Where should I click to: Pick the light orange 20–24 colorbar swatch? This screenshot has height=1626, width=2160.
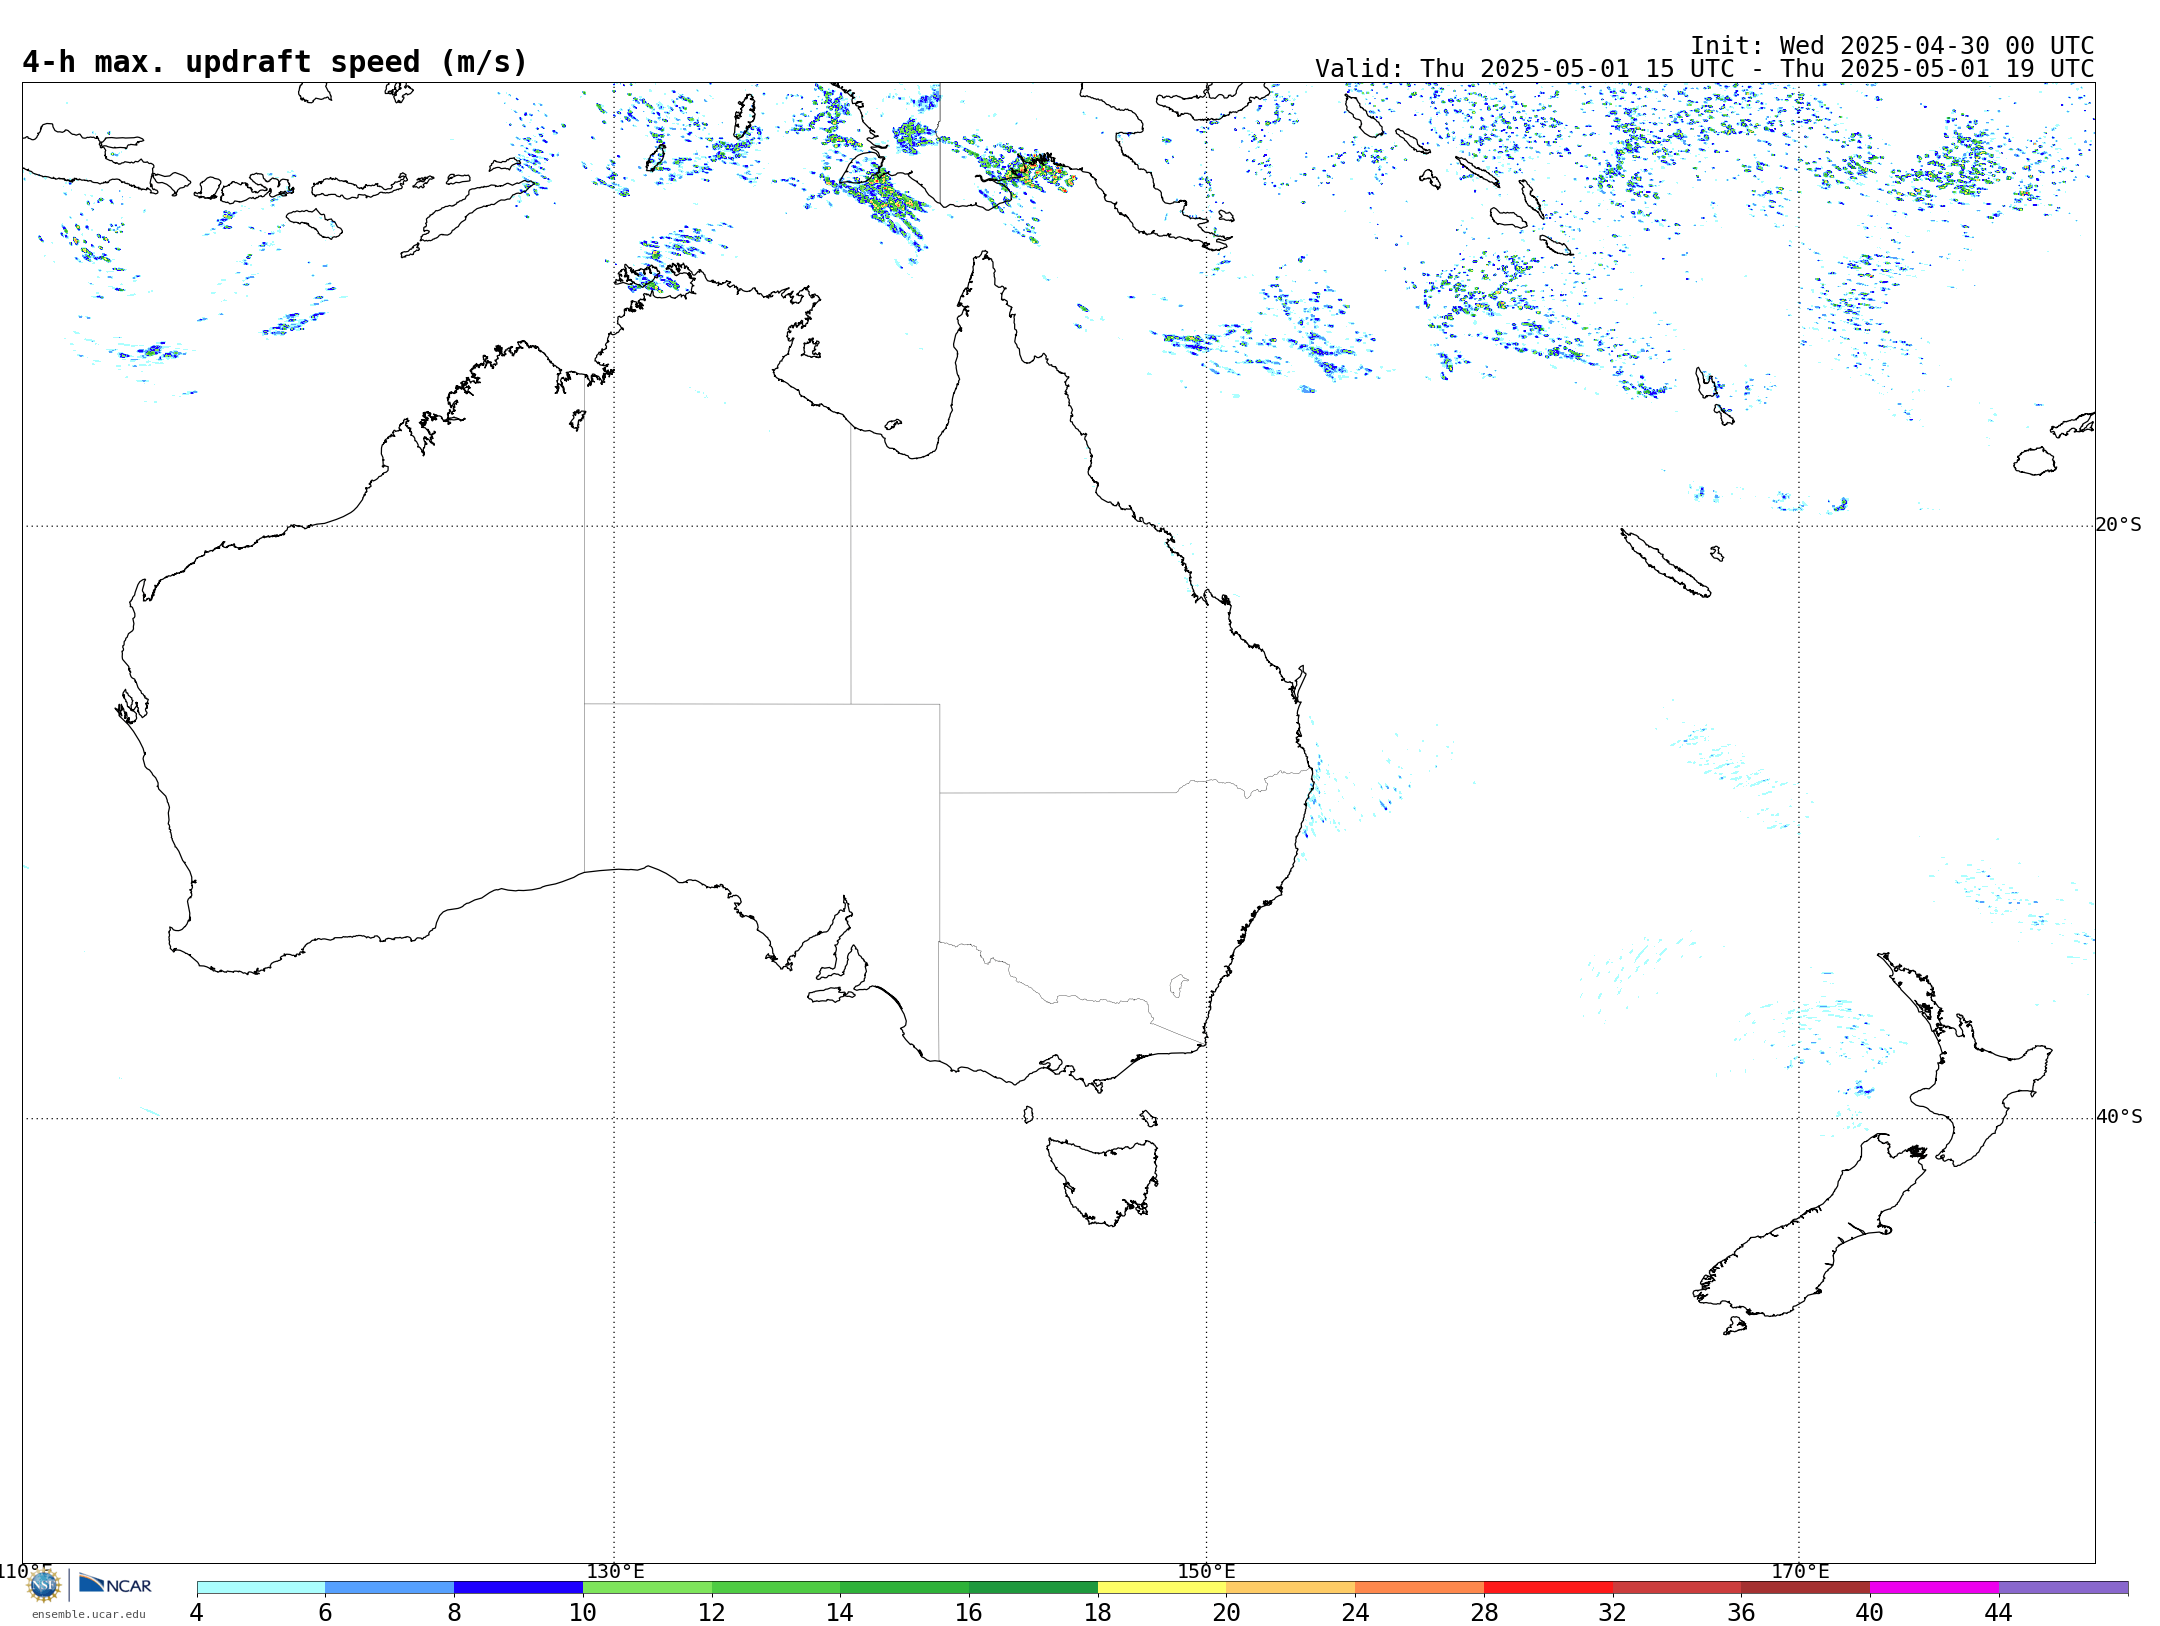coord(1291,1587)
